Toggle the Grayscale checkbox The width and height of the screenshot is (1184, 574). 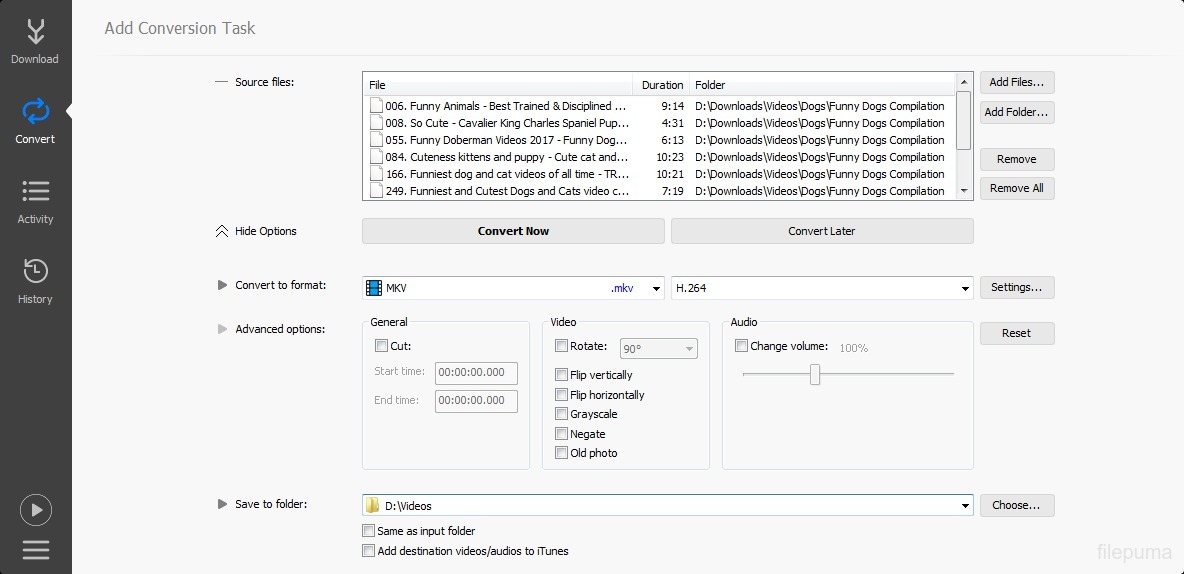[x=562, y=414]
